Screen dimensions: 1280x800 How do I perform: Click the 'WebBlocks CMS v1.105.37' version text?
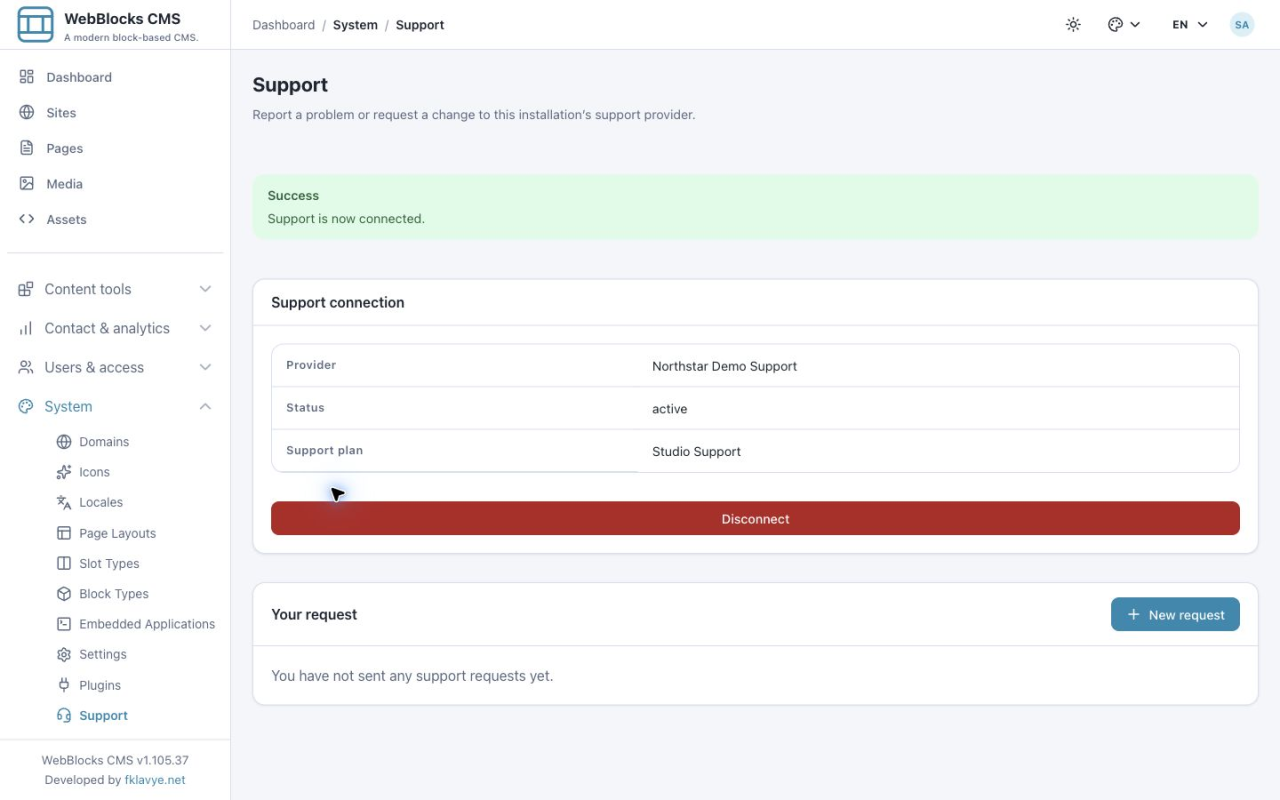(x=115, y=760)
